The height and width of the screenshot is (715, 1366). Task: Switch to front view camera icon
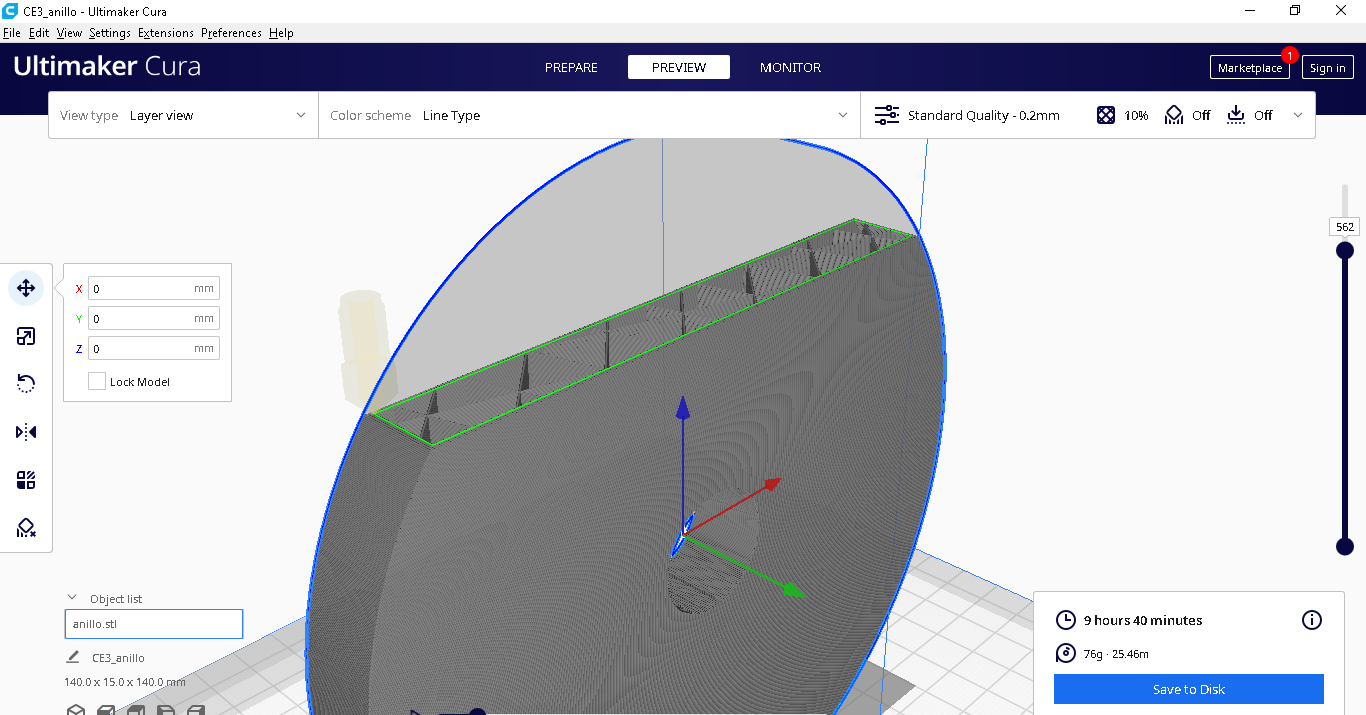pyautogui.click(x=106, y=710)
